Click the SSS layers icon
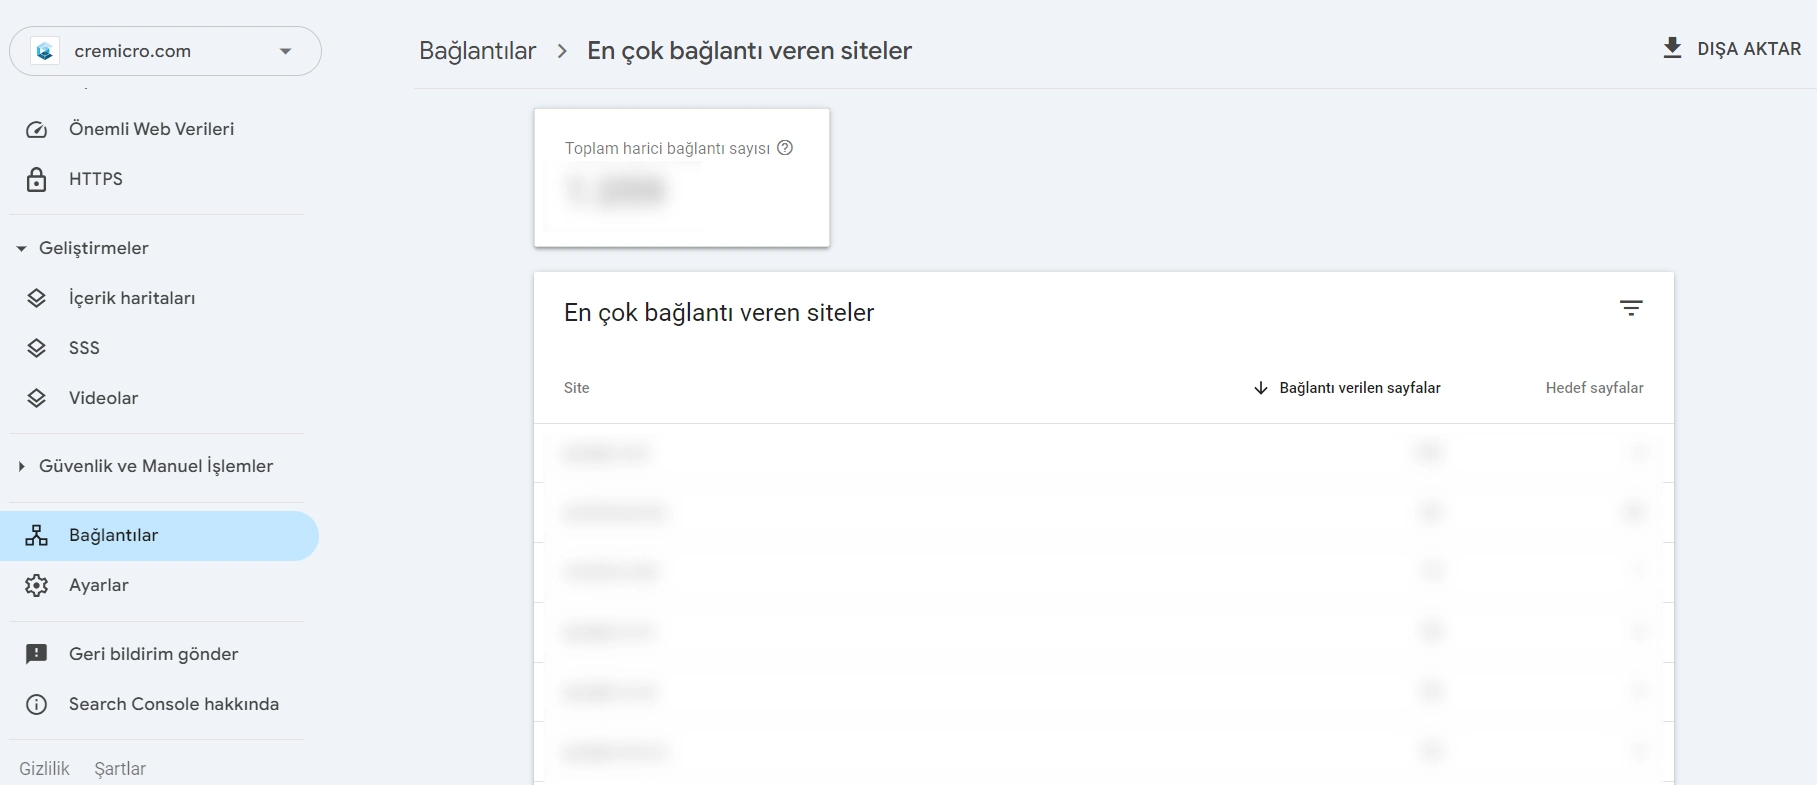The image size is (1817, 785). (x=36, y=348)
